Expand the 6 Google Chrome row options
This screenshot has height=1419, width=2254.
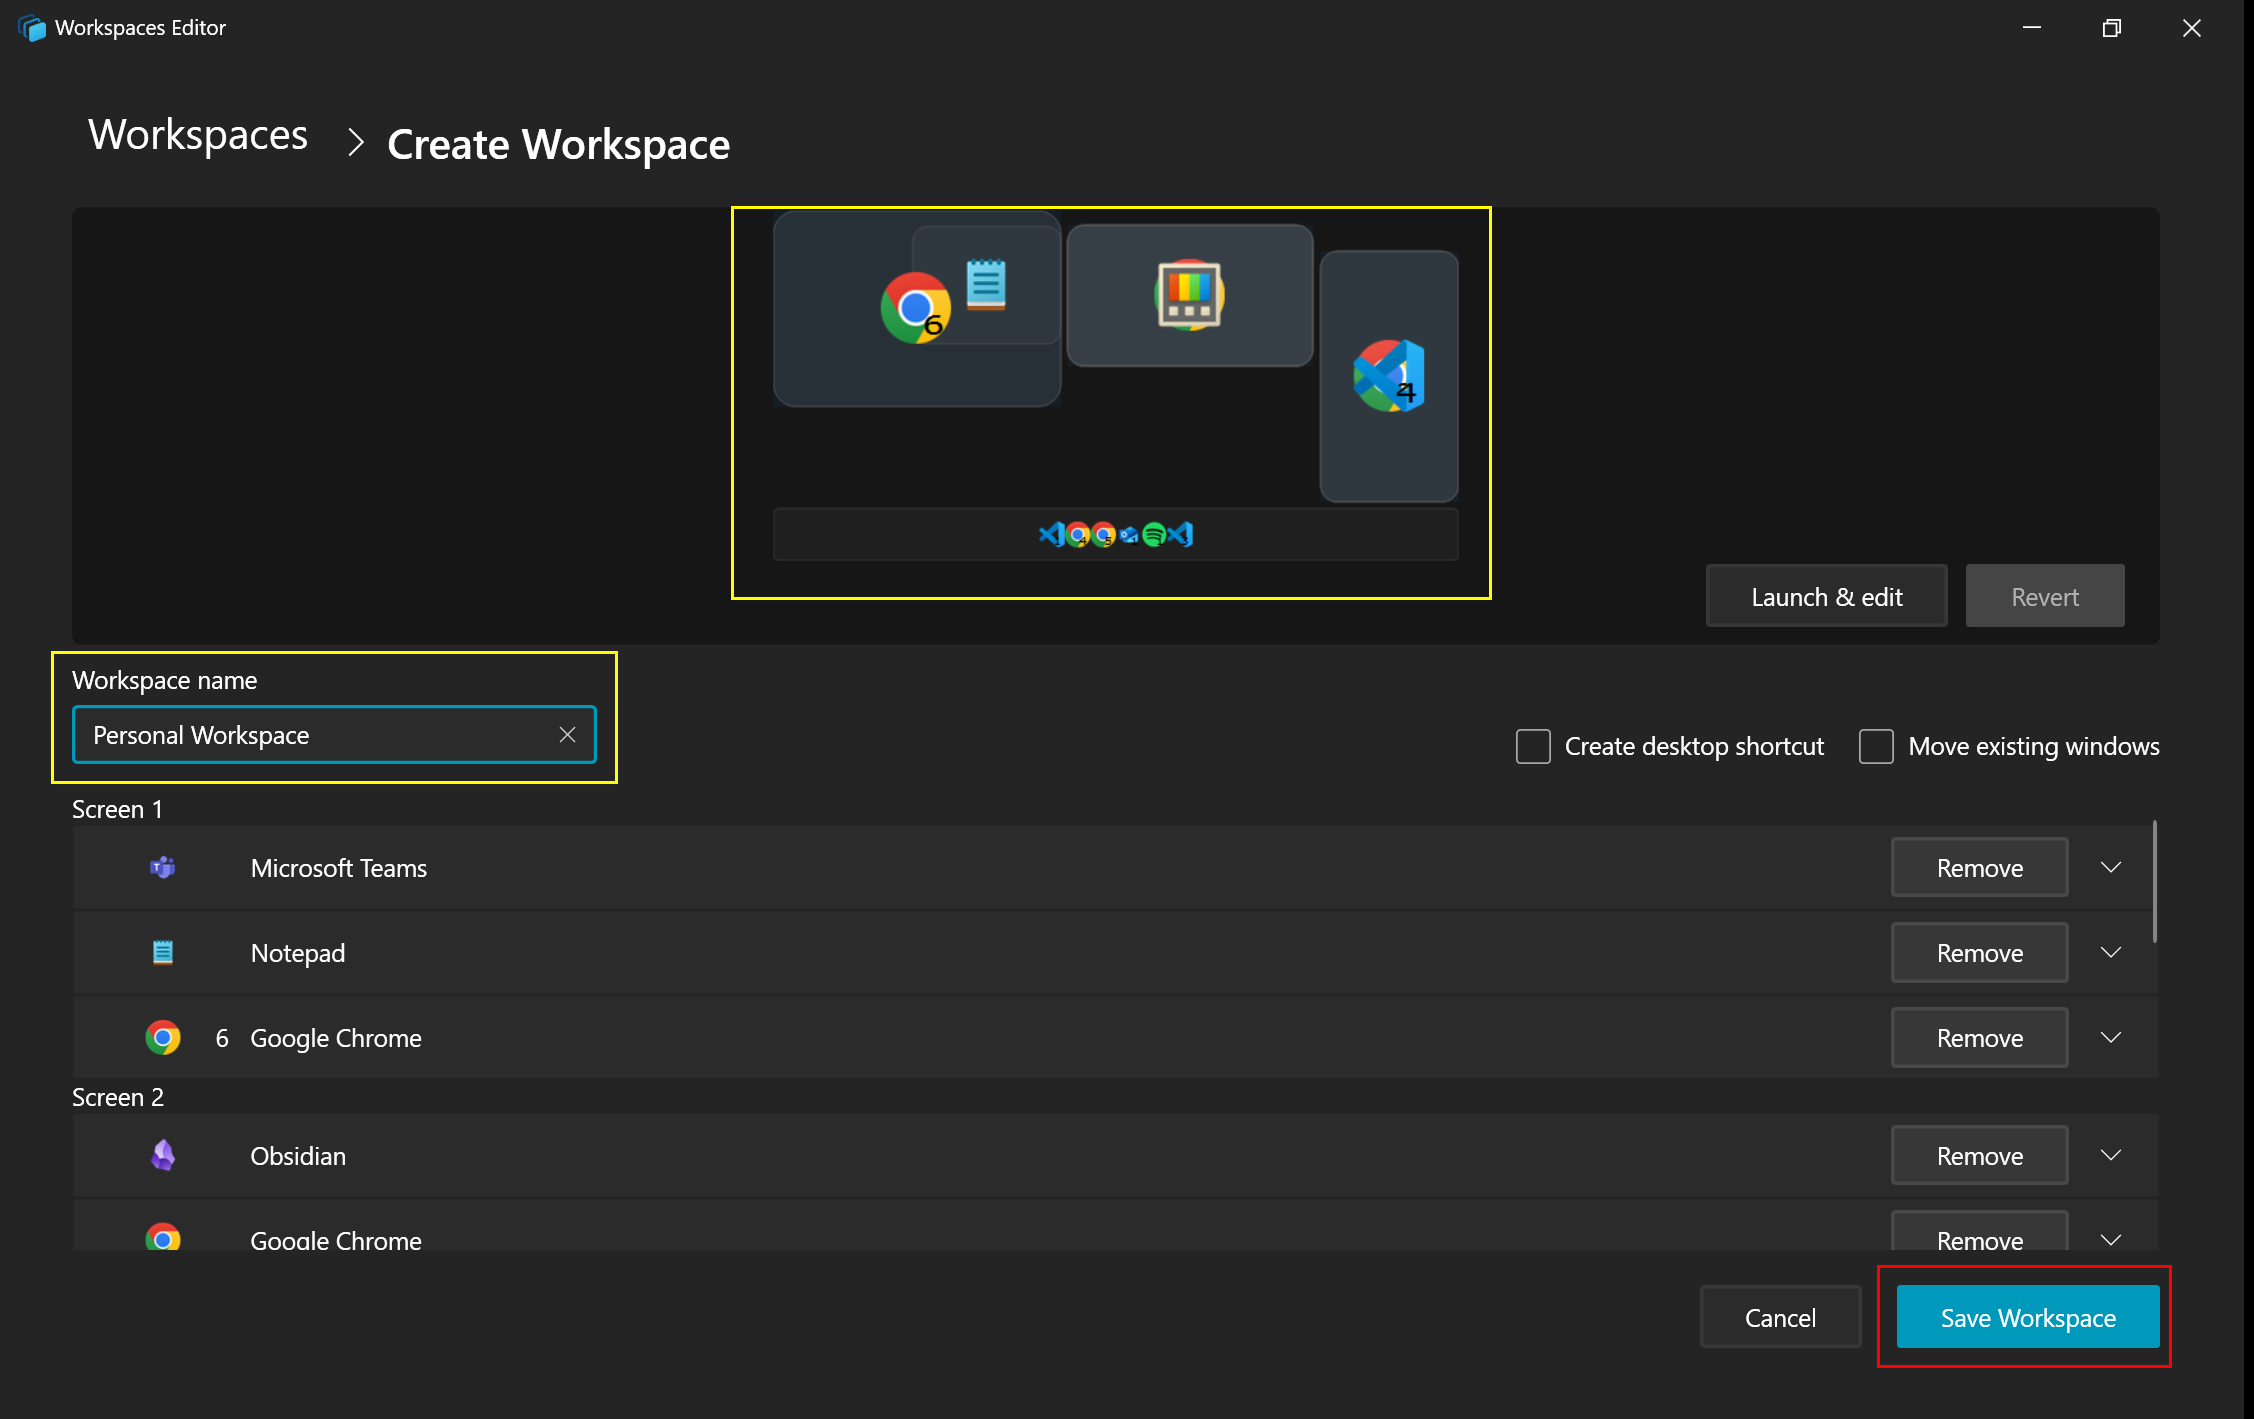click(2111, 1037)
